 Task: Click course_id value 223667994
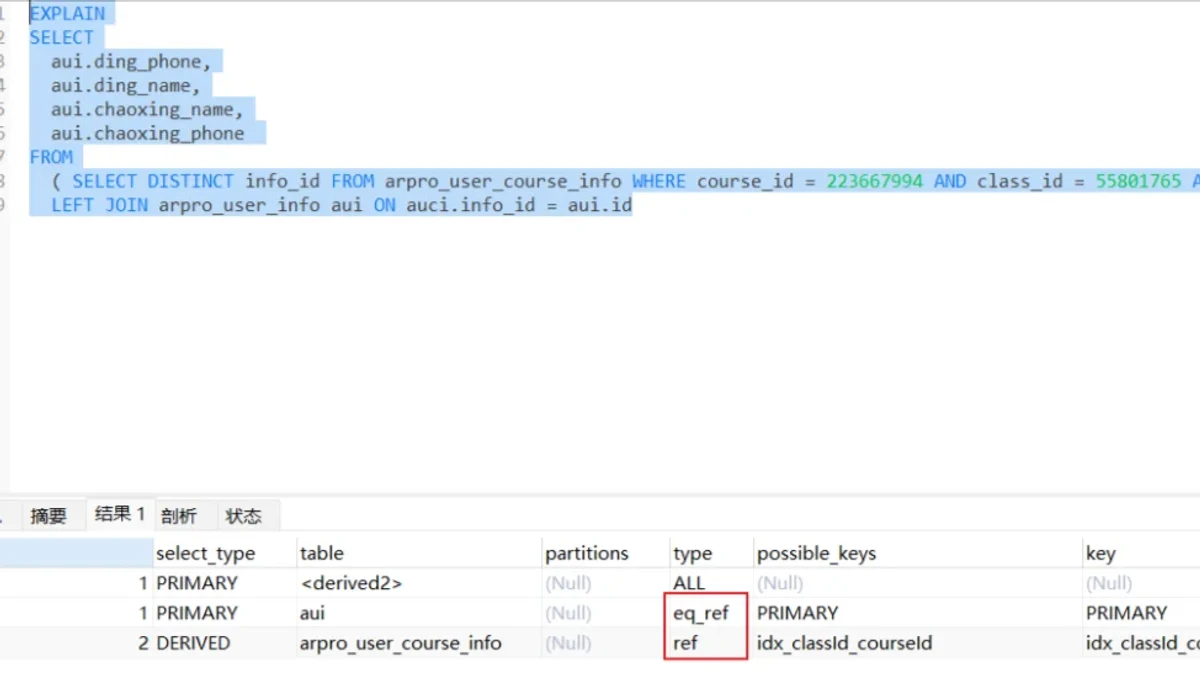[x=875, y=181]
